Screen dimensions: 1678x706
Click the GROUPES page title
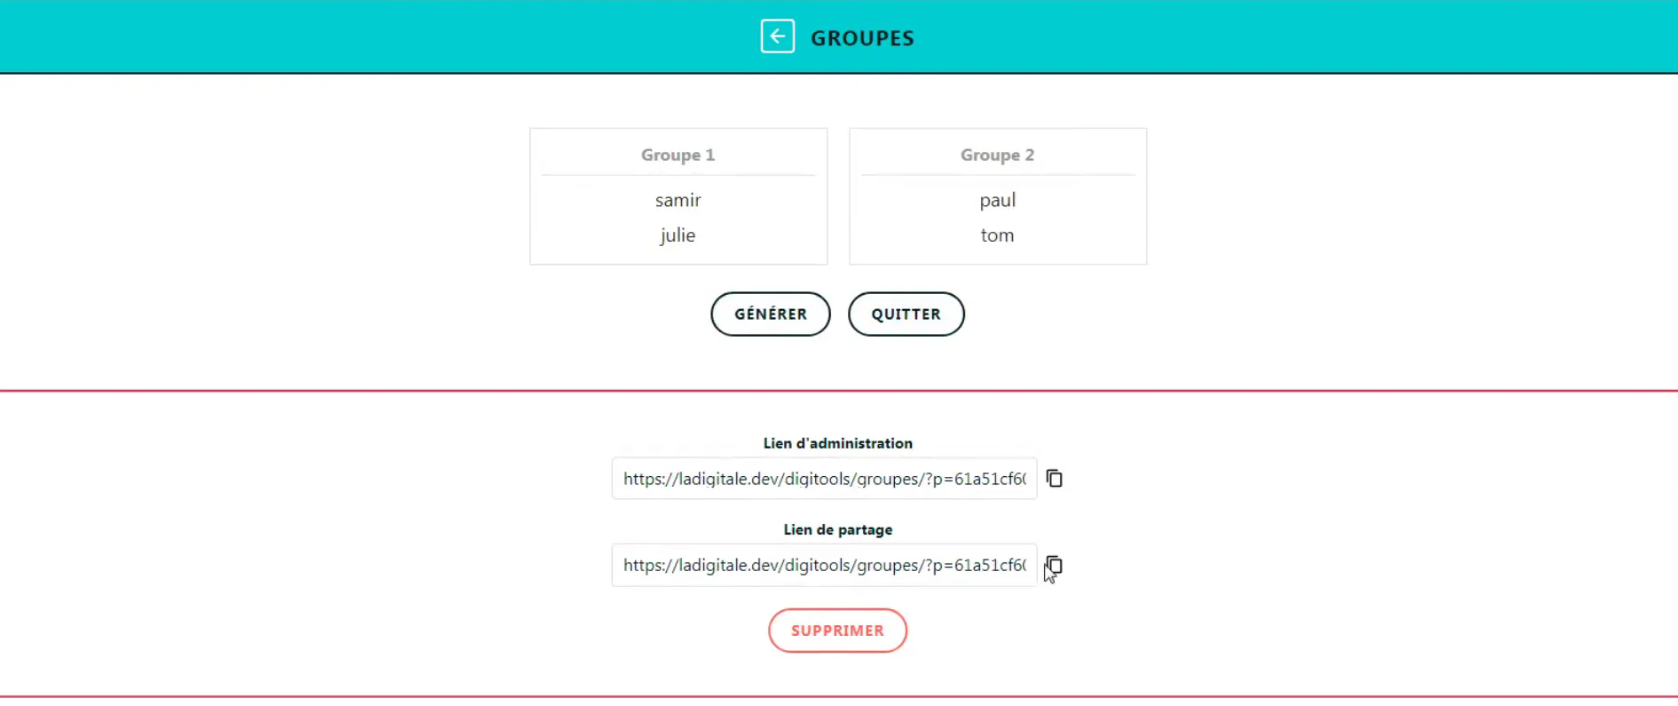862,38
